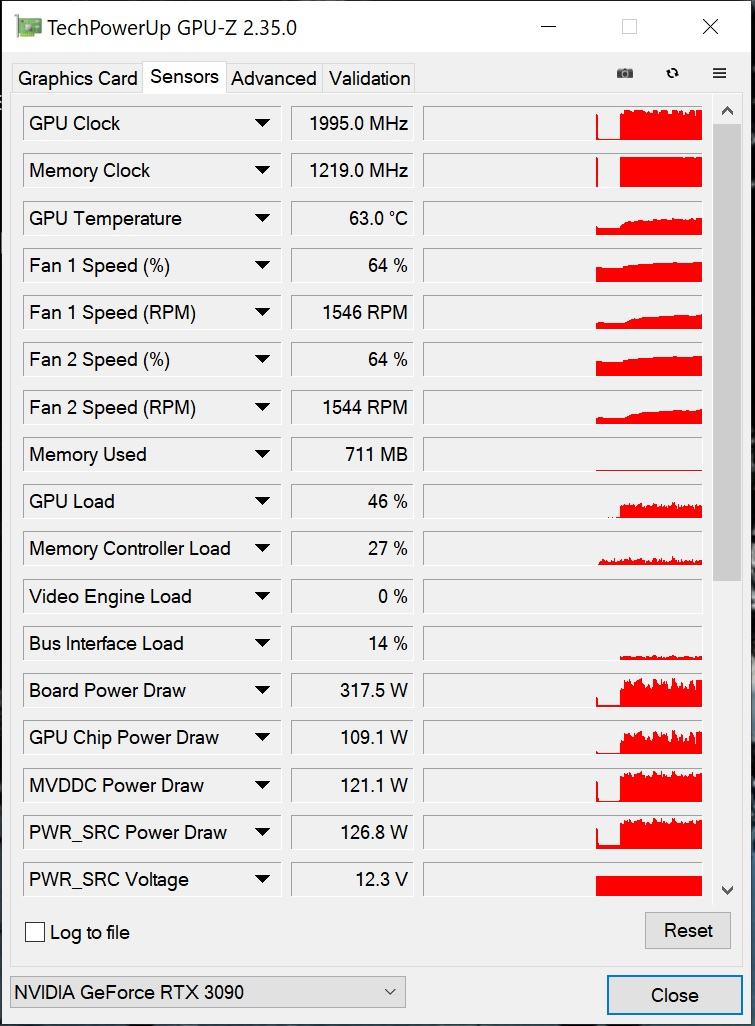Click the vertical scrollbar thumb
The image size is (755, 1026).
click(727, 352)
